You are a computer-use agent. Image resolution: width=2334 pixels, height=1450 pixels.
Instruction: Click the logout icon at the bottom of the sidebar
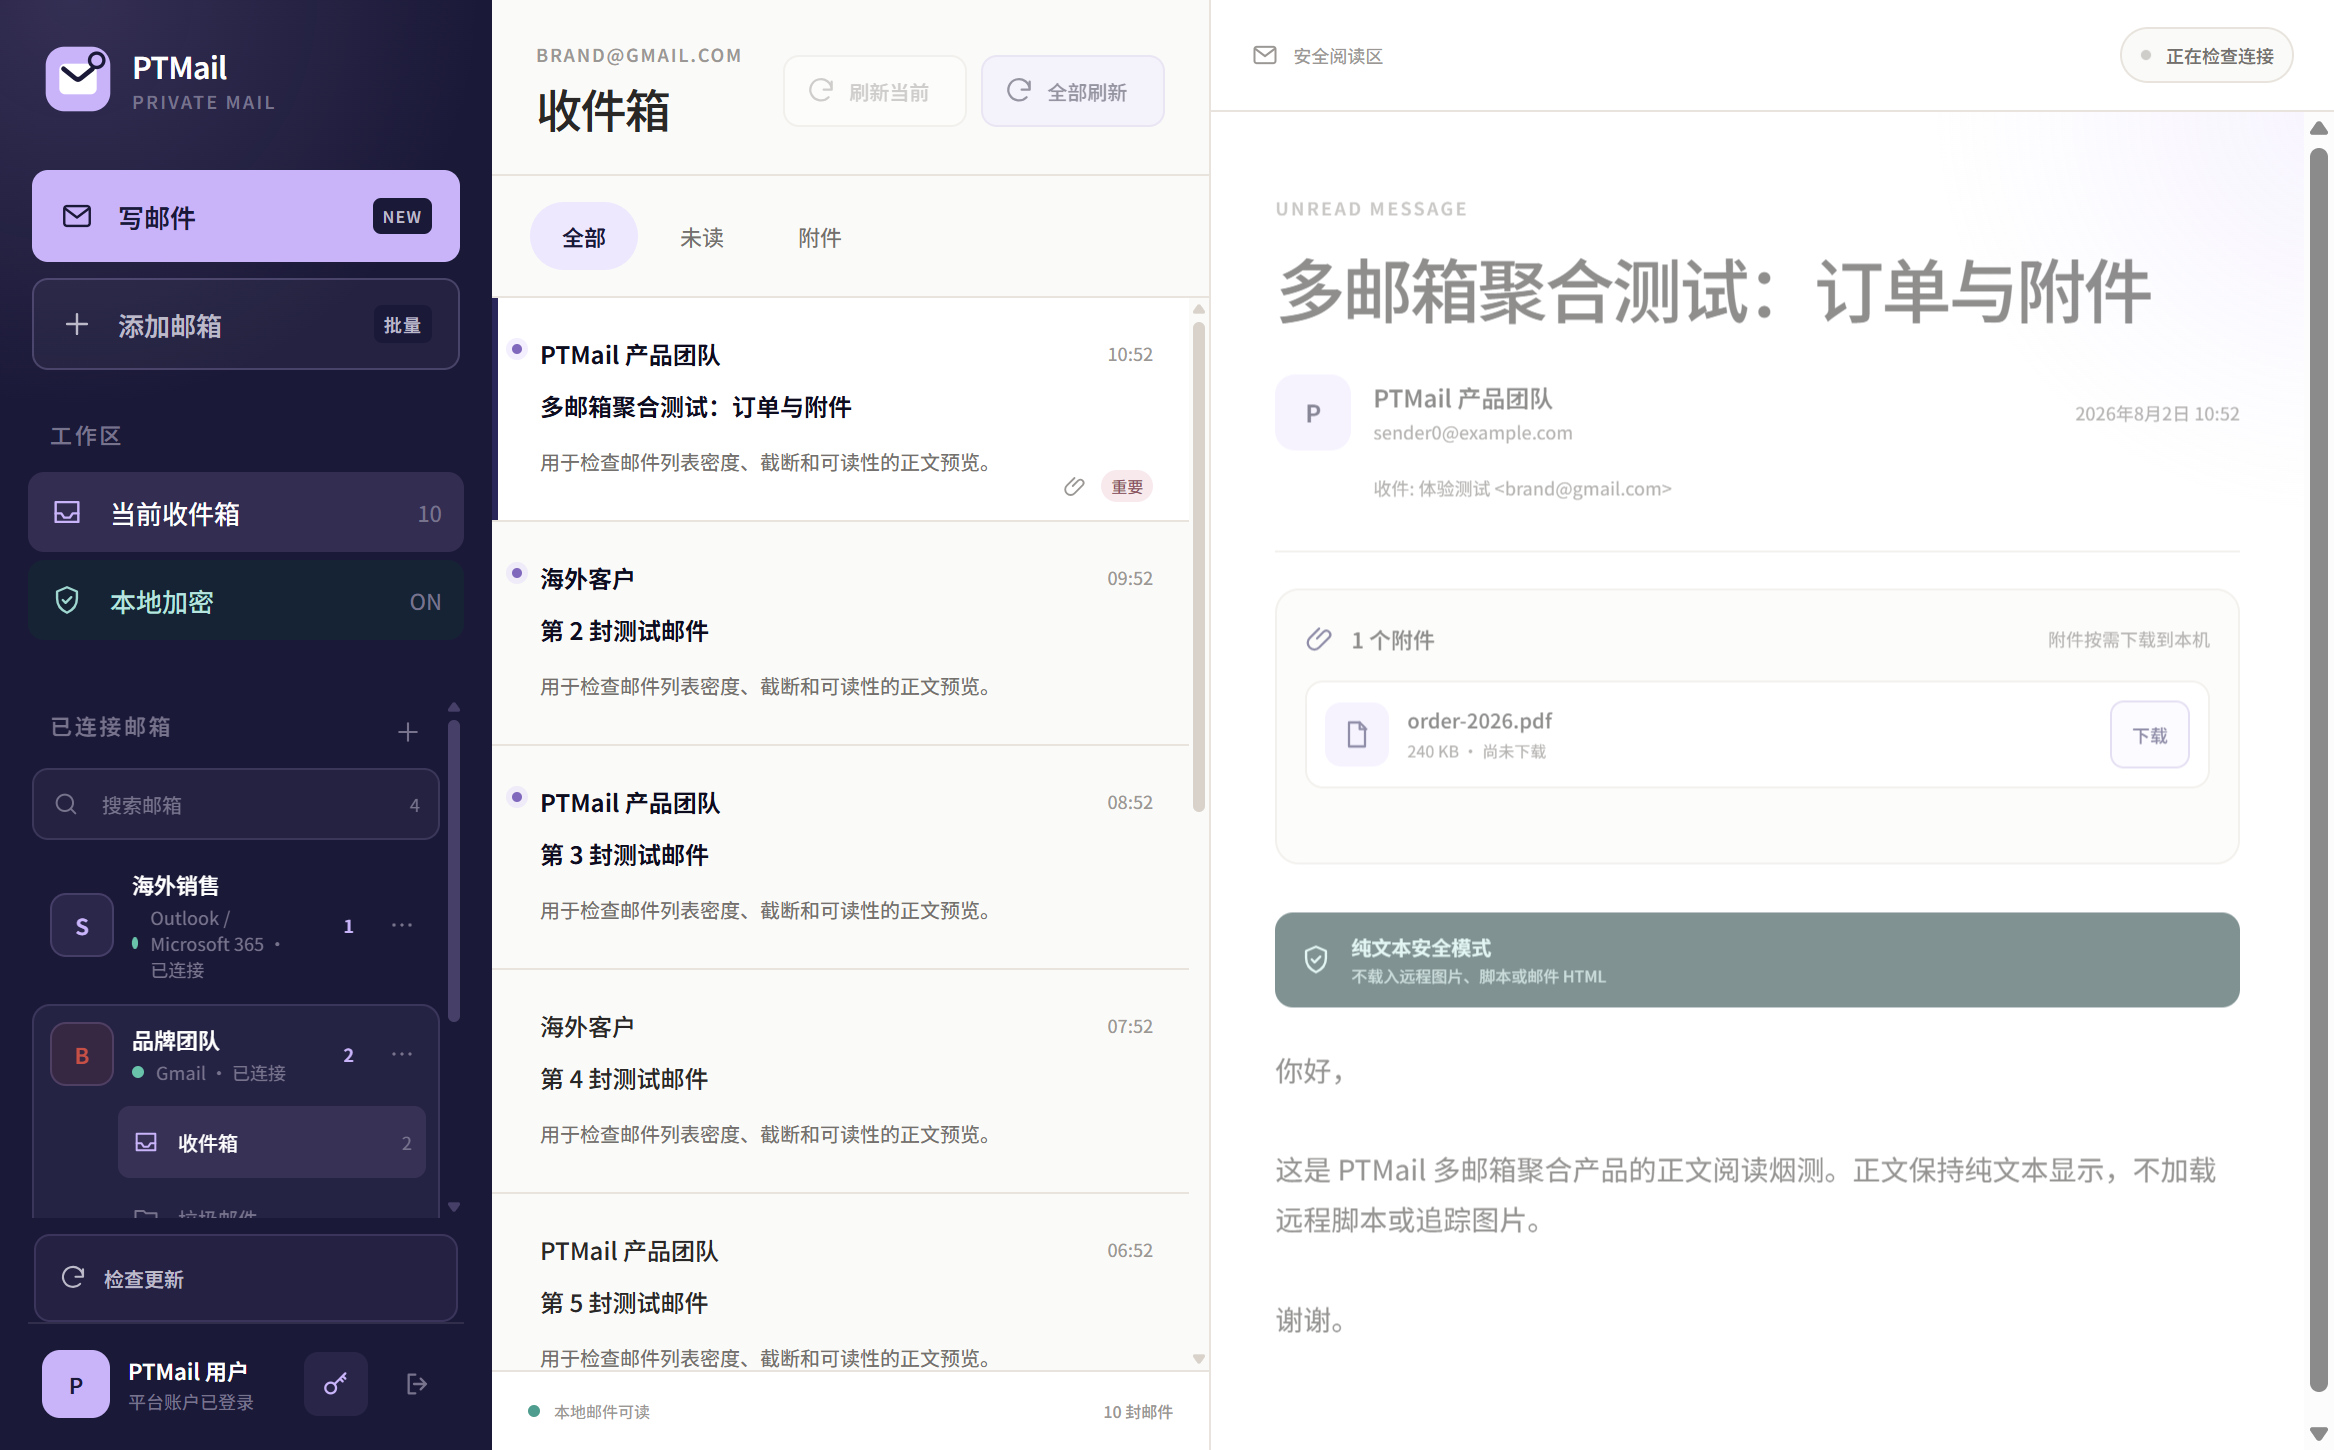click(x=417, y=1384)
